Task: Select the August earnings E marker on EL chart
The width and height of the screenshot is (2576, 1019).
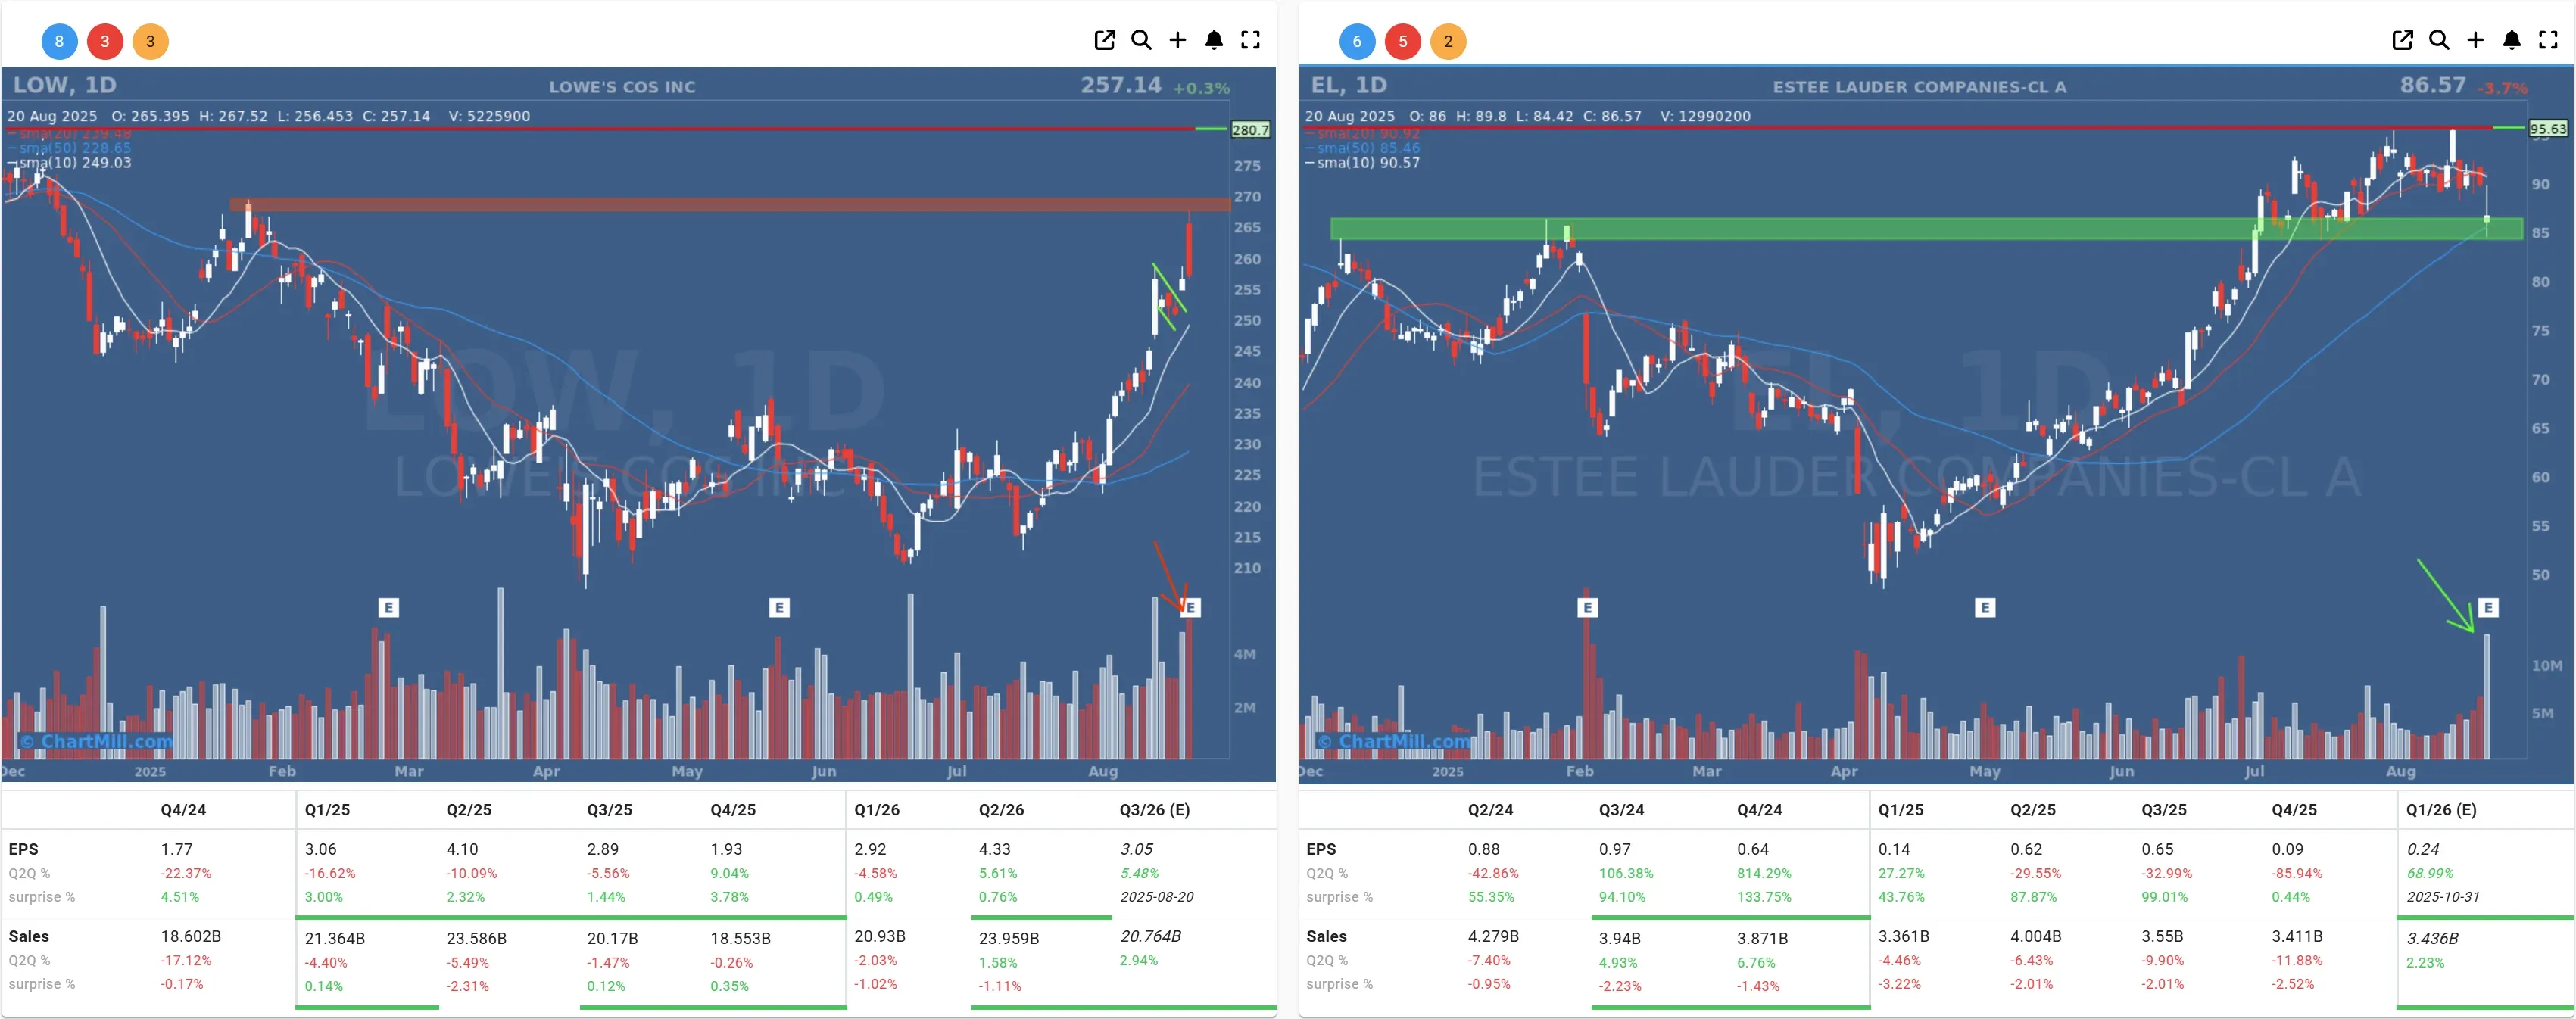Action: pos(2489,607)
